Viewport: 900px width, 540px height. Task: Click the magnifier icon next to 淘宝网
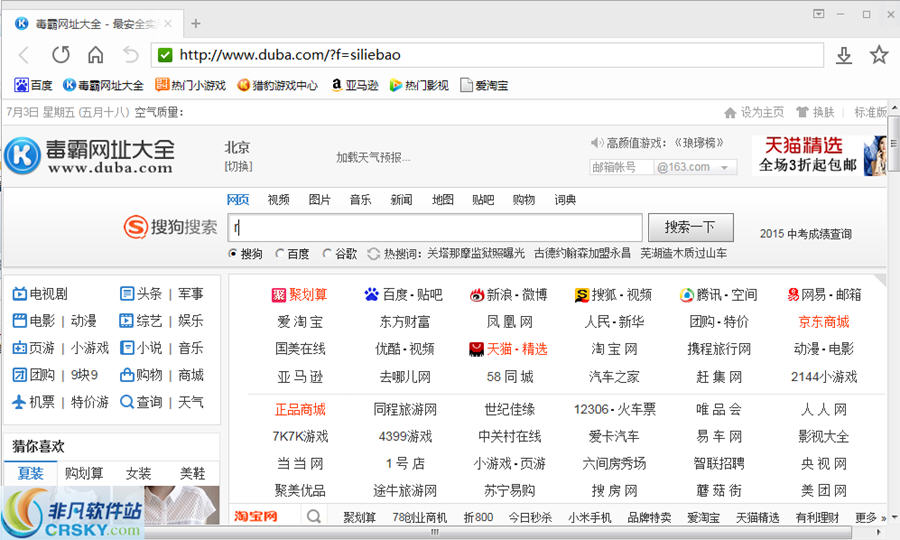pos(314,516)
